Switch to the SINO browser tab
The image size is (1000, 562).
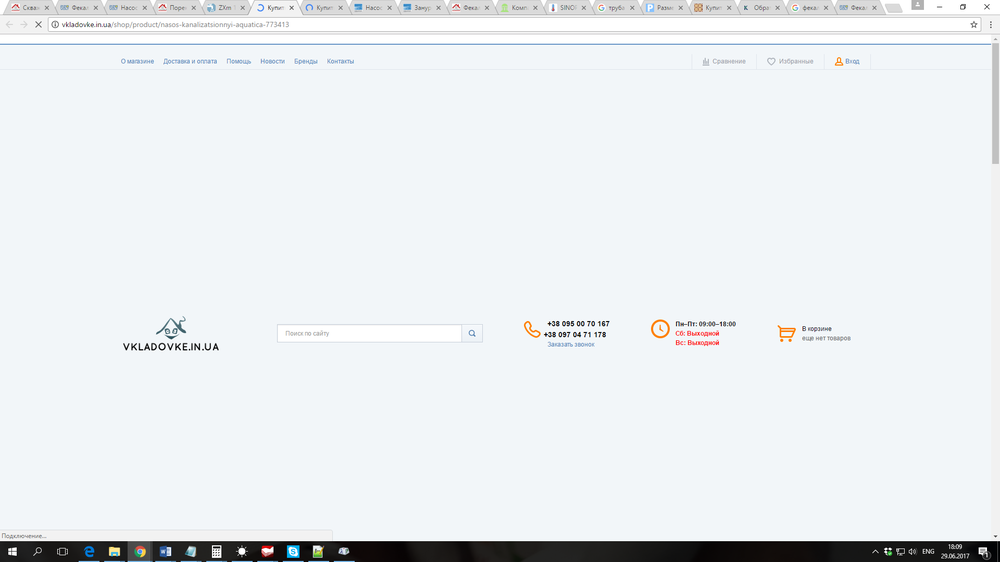[x=566, y=8]
